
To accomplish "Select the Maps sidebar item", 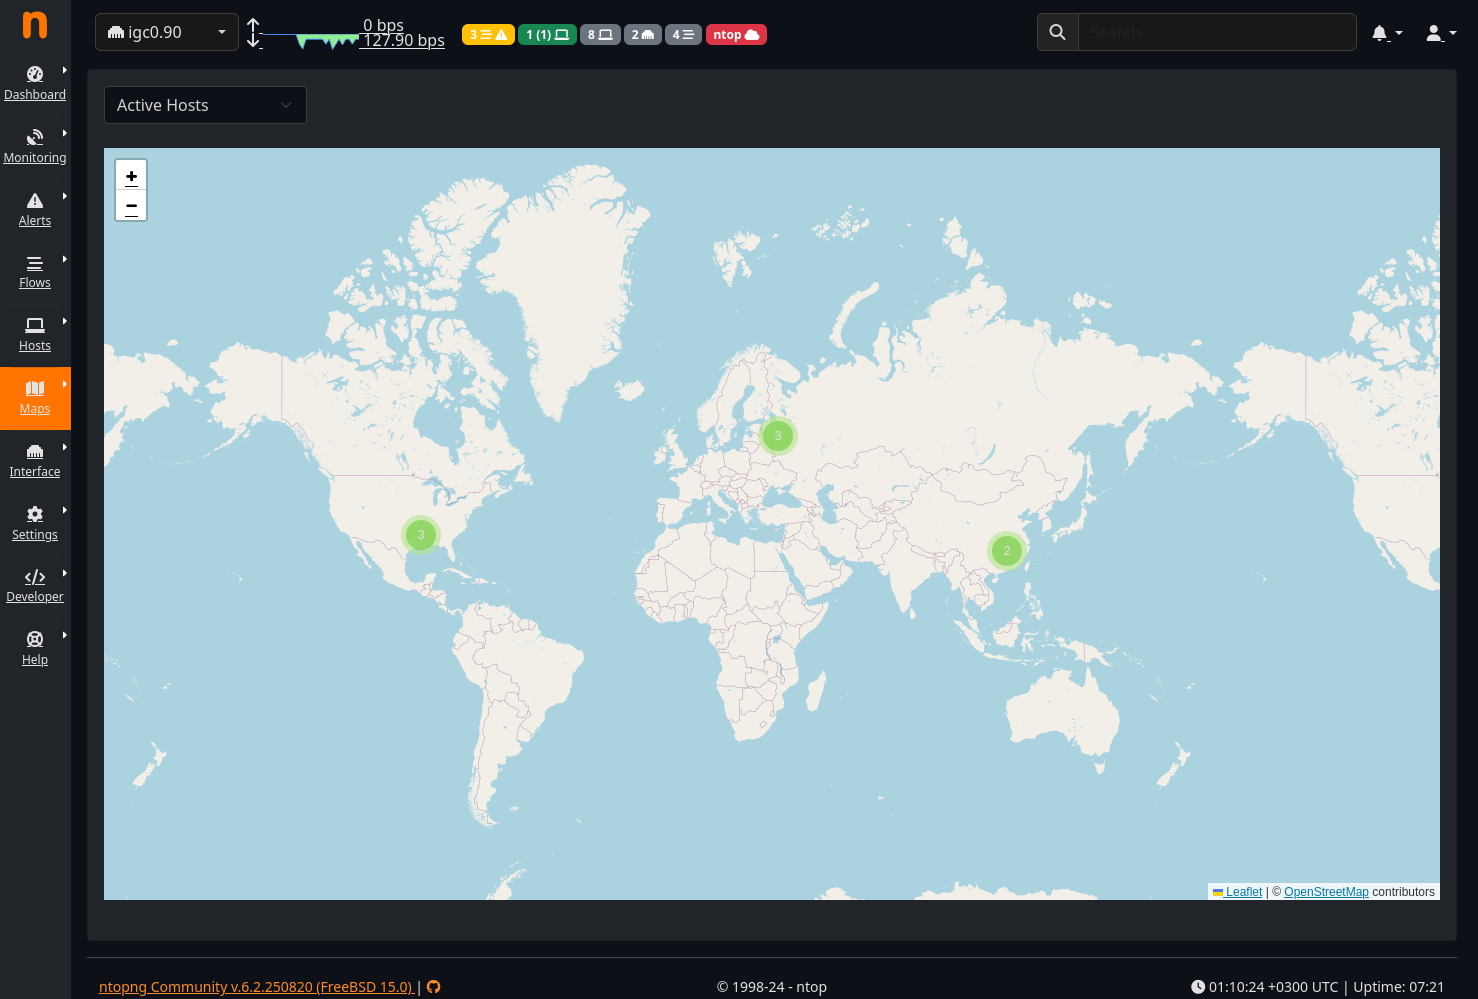I will (x=35, y=397).
